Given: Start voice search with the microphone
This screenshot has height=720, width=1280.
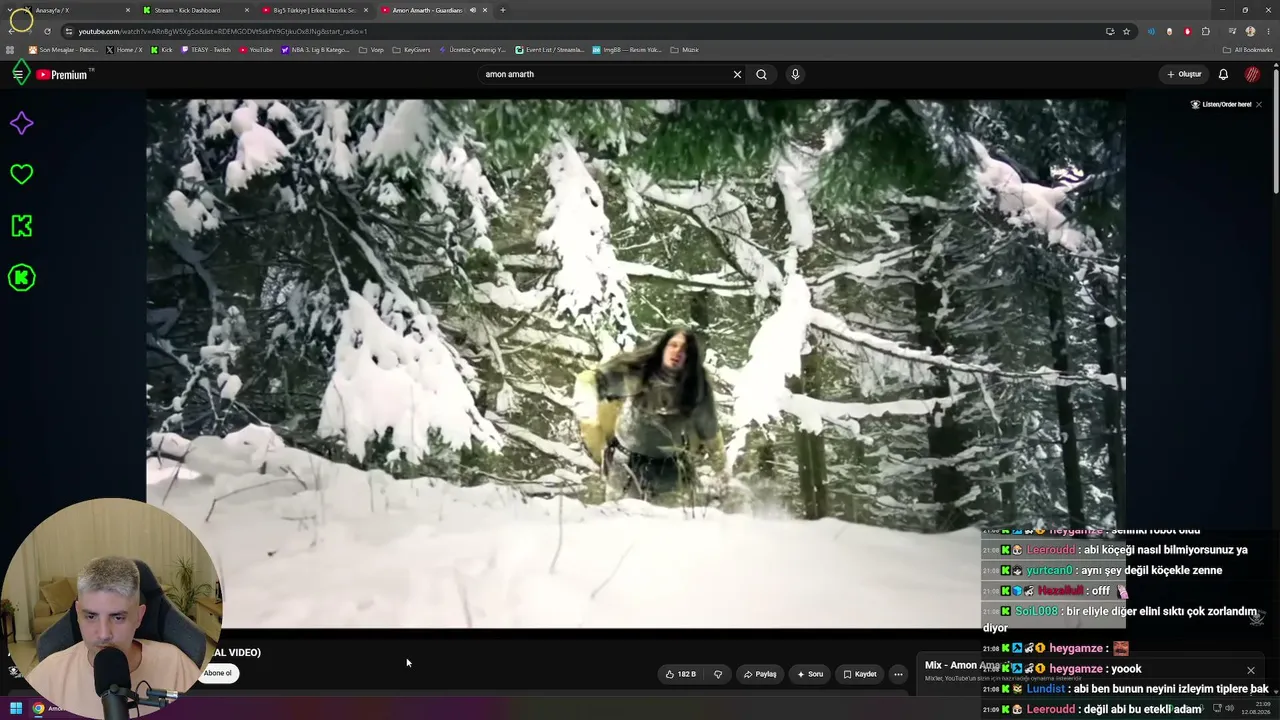Looking at the screenshot, I should [x=795, y=74].
